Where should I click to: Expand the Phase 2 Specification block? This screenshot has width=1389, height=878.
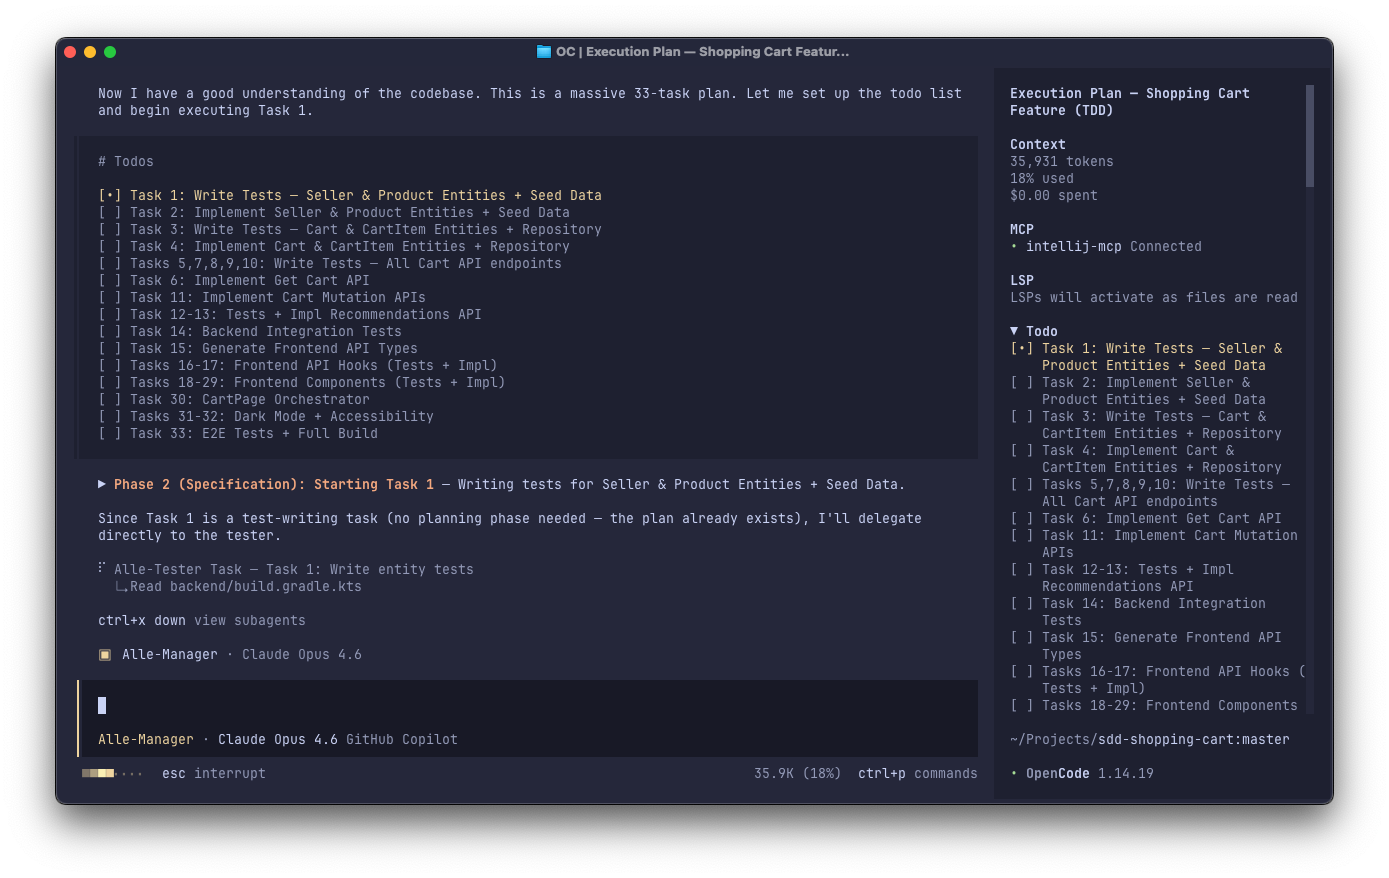tap(102, 484)
